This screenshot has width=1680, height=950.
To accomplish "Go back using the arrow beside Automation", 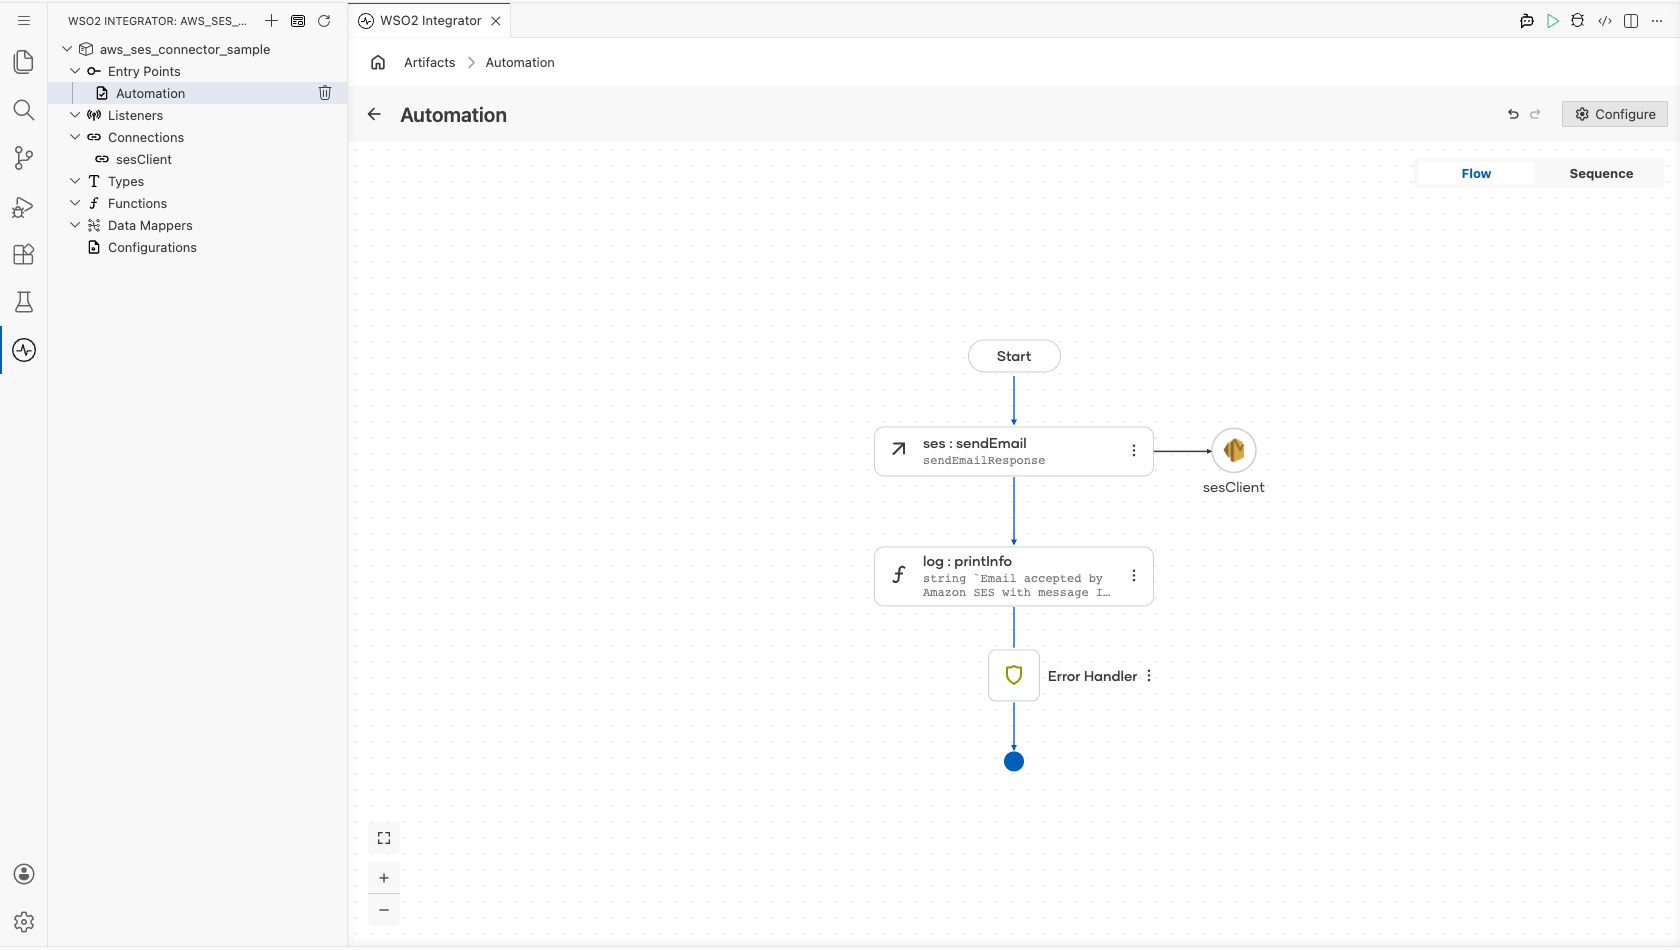I will 374,114.
